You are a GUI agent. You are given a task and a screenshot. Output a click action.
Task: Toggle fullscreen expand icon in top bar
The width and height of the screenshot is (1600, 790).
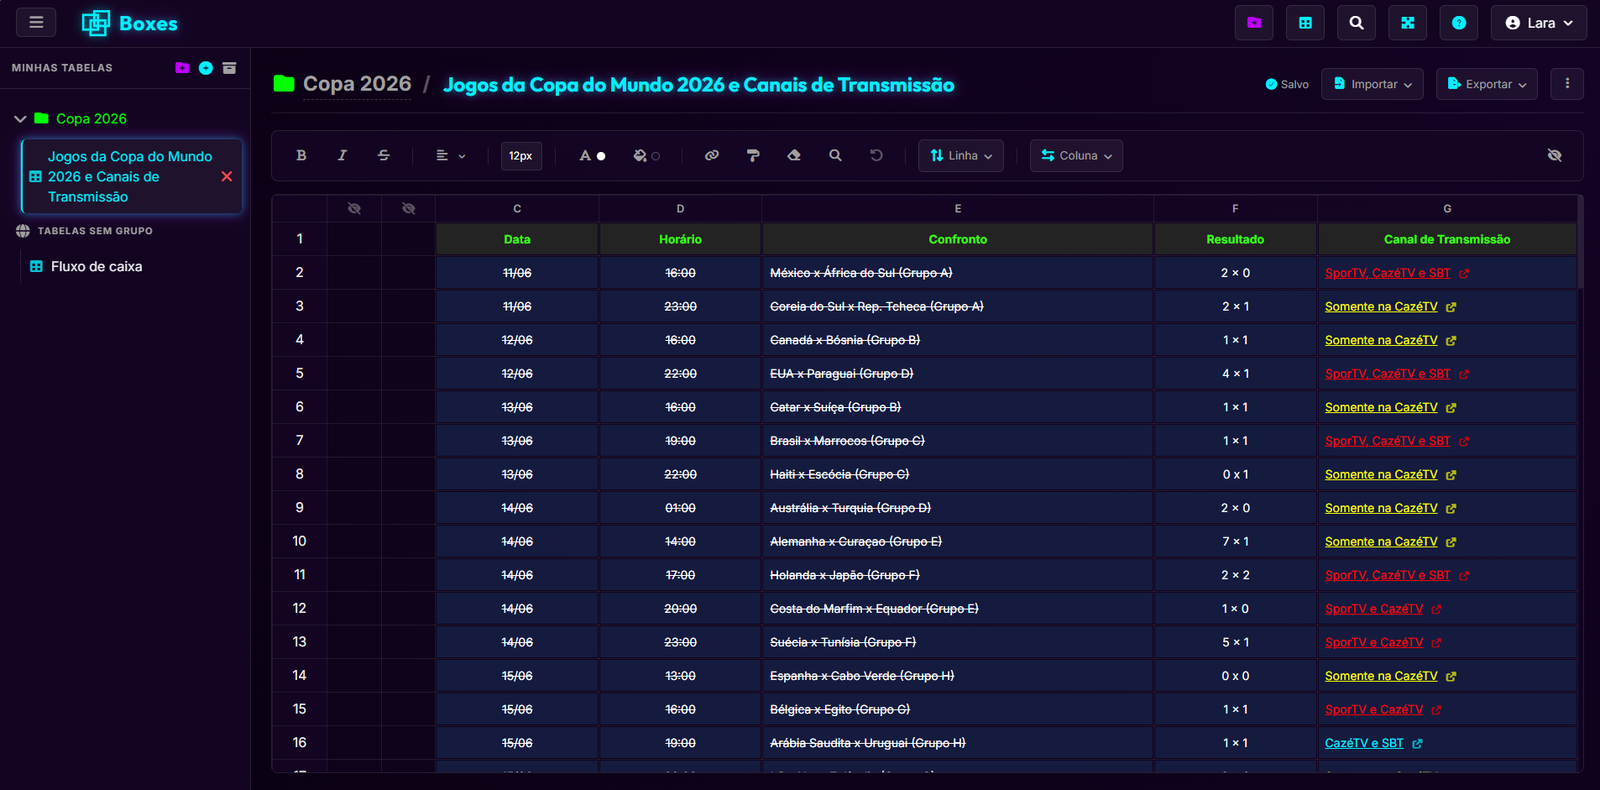tap(1408, 23)
